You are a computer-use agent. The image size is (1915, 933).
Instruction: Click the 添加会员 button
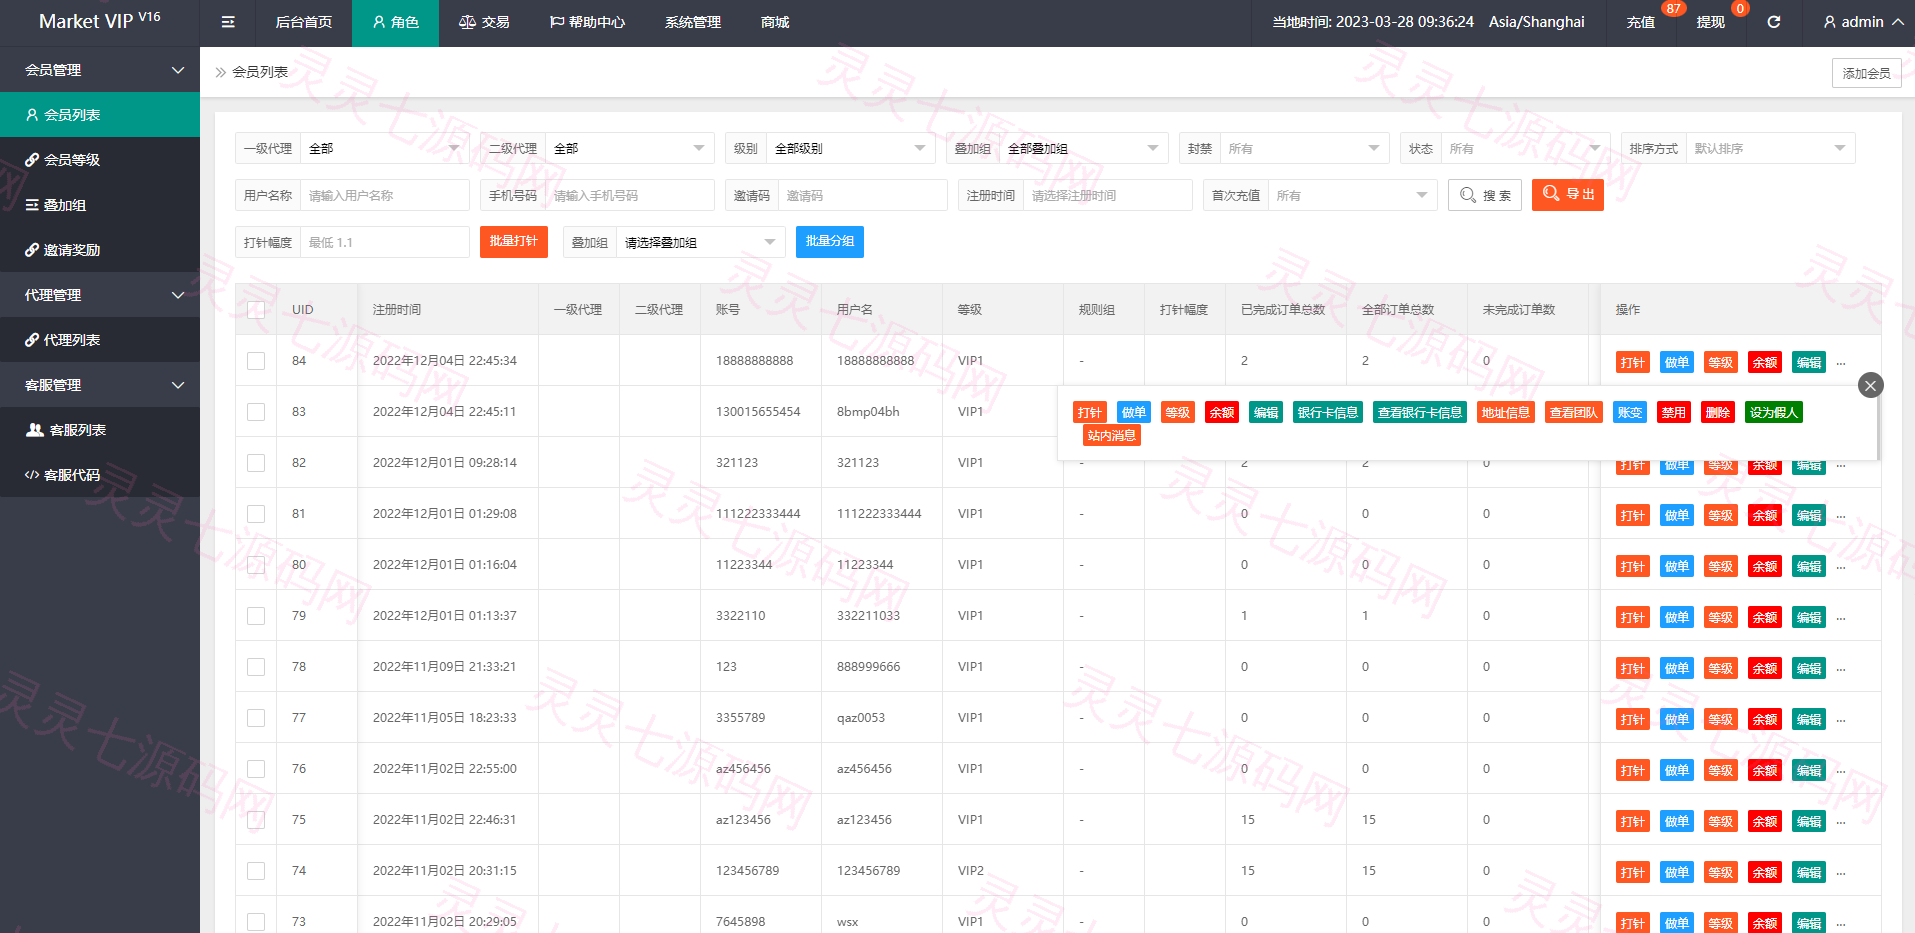click(x=1867, y=73)
